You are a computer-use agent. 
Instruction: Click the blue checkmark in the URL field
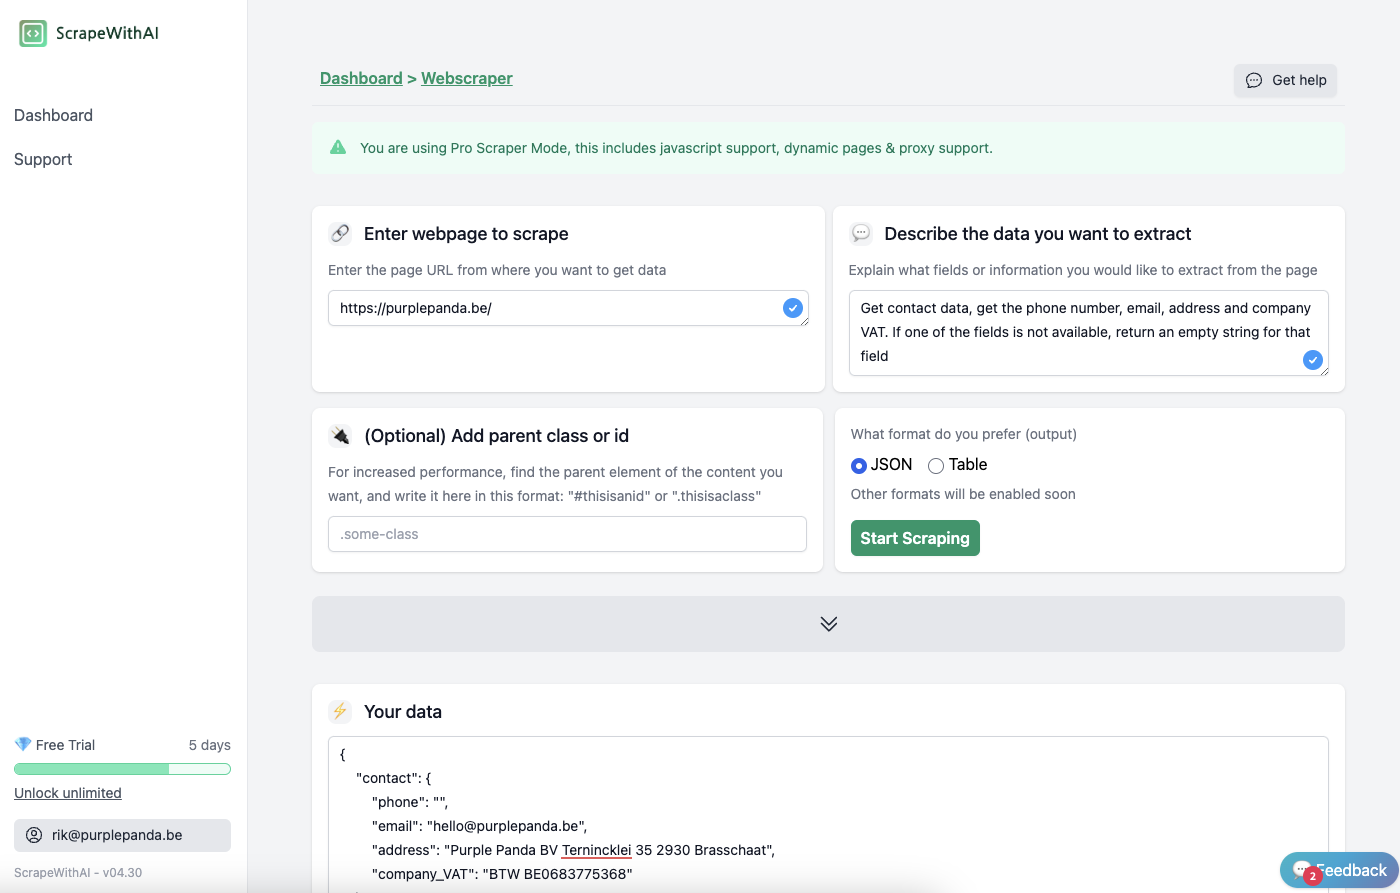792,308
